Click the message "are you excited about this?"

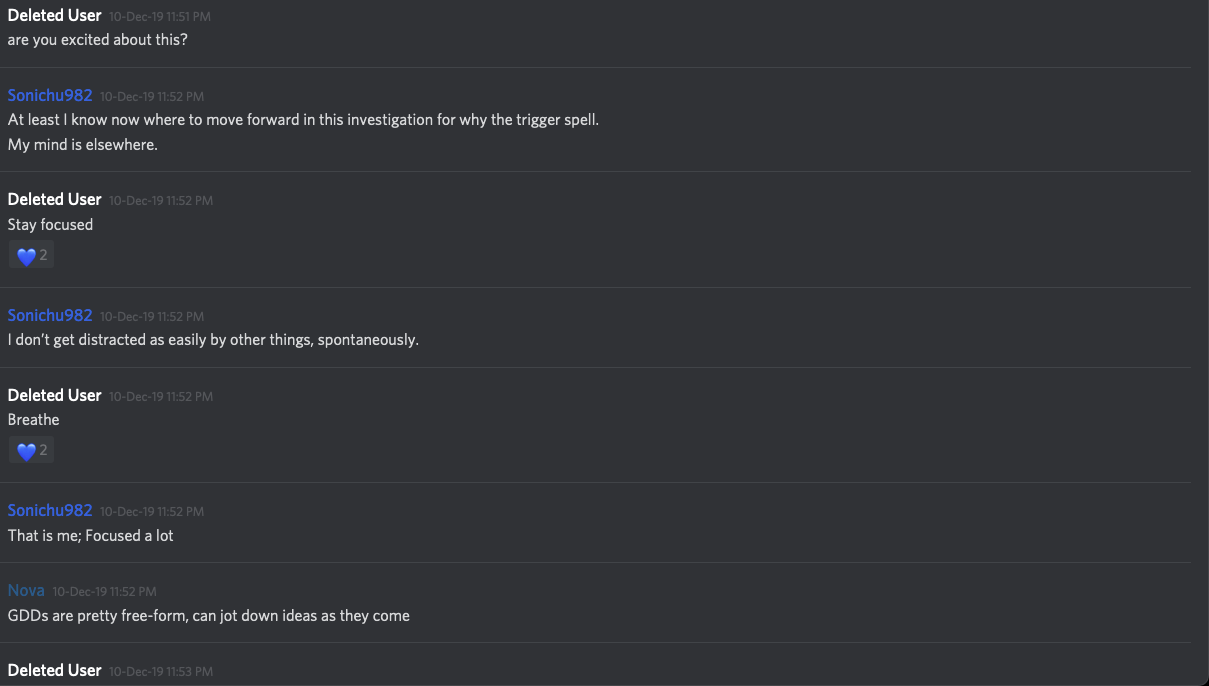tap(98, 40)
